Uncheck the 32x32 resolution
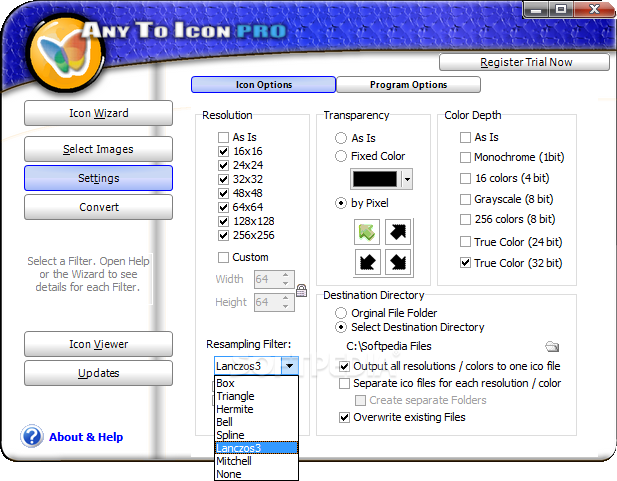This screenshot has width=617, height=481. [x=224, y=179]
